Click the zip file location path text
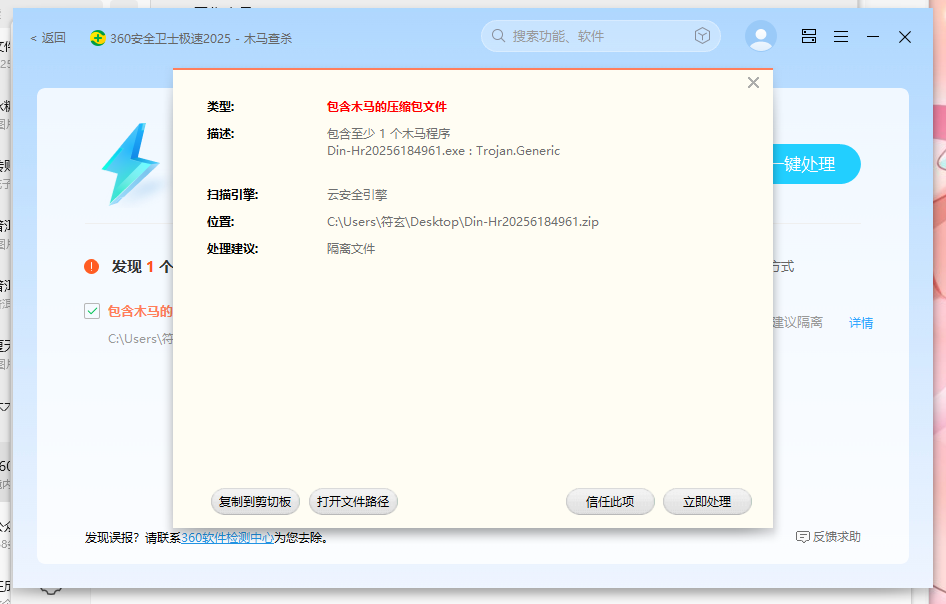946x604 pixels. (x=463, y=222)
